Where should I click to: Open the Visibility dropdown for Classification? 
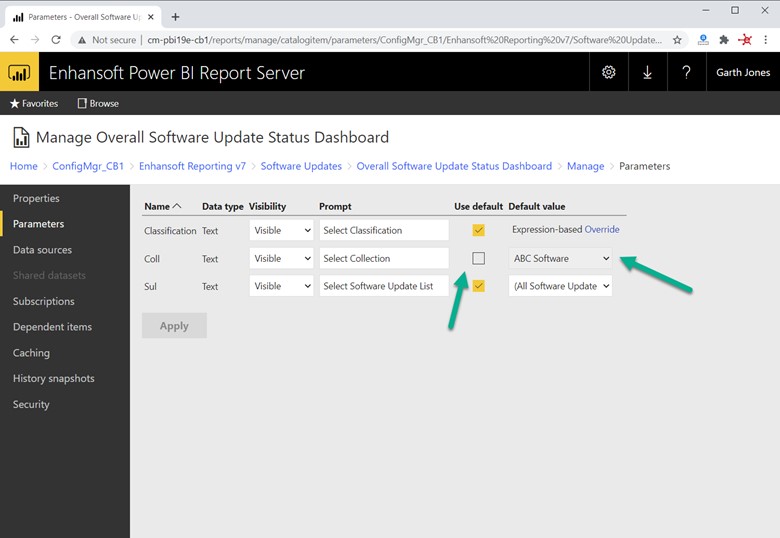280,230
